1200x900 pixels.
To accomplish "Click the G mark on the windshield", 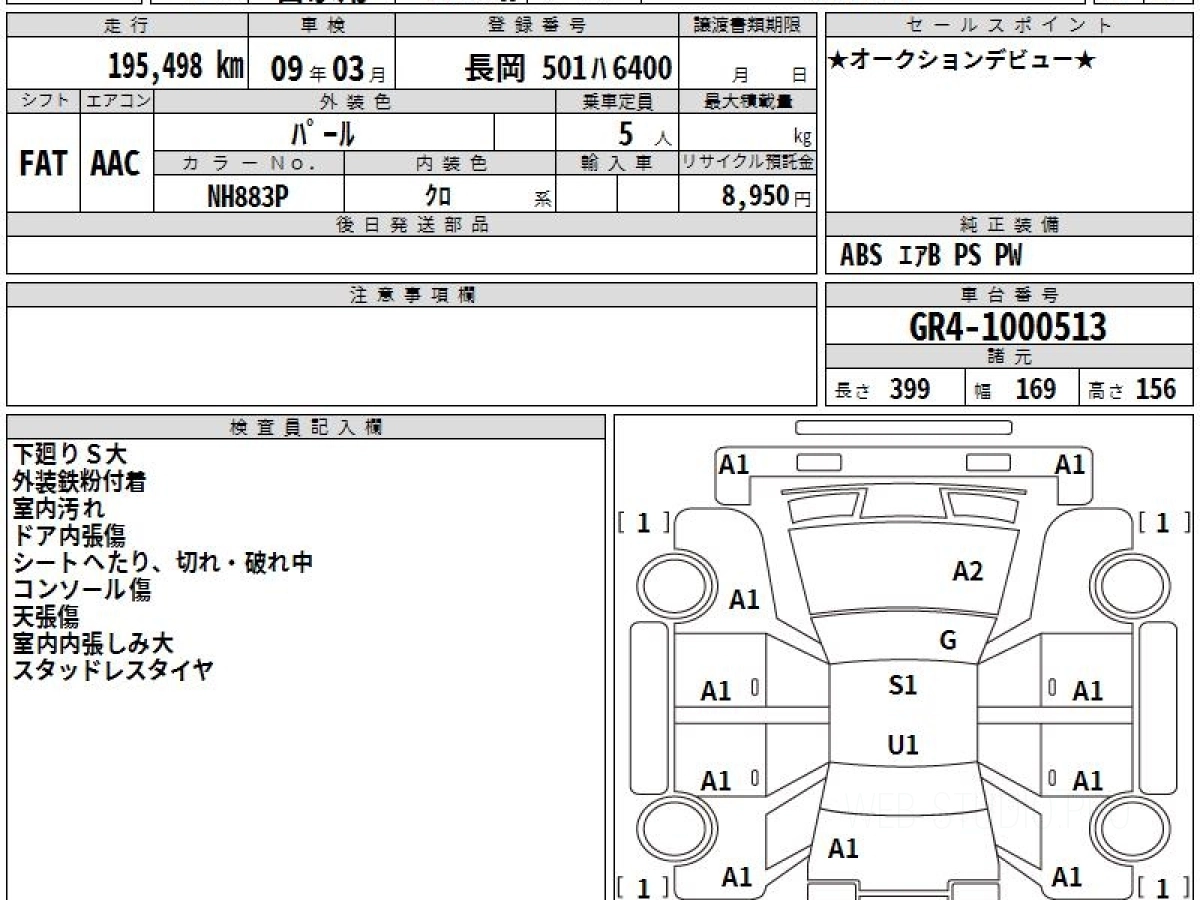I will point(948,641).
